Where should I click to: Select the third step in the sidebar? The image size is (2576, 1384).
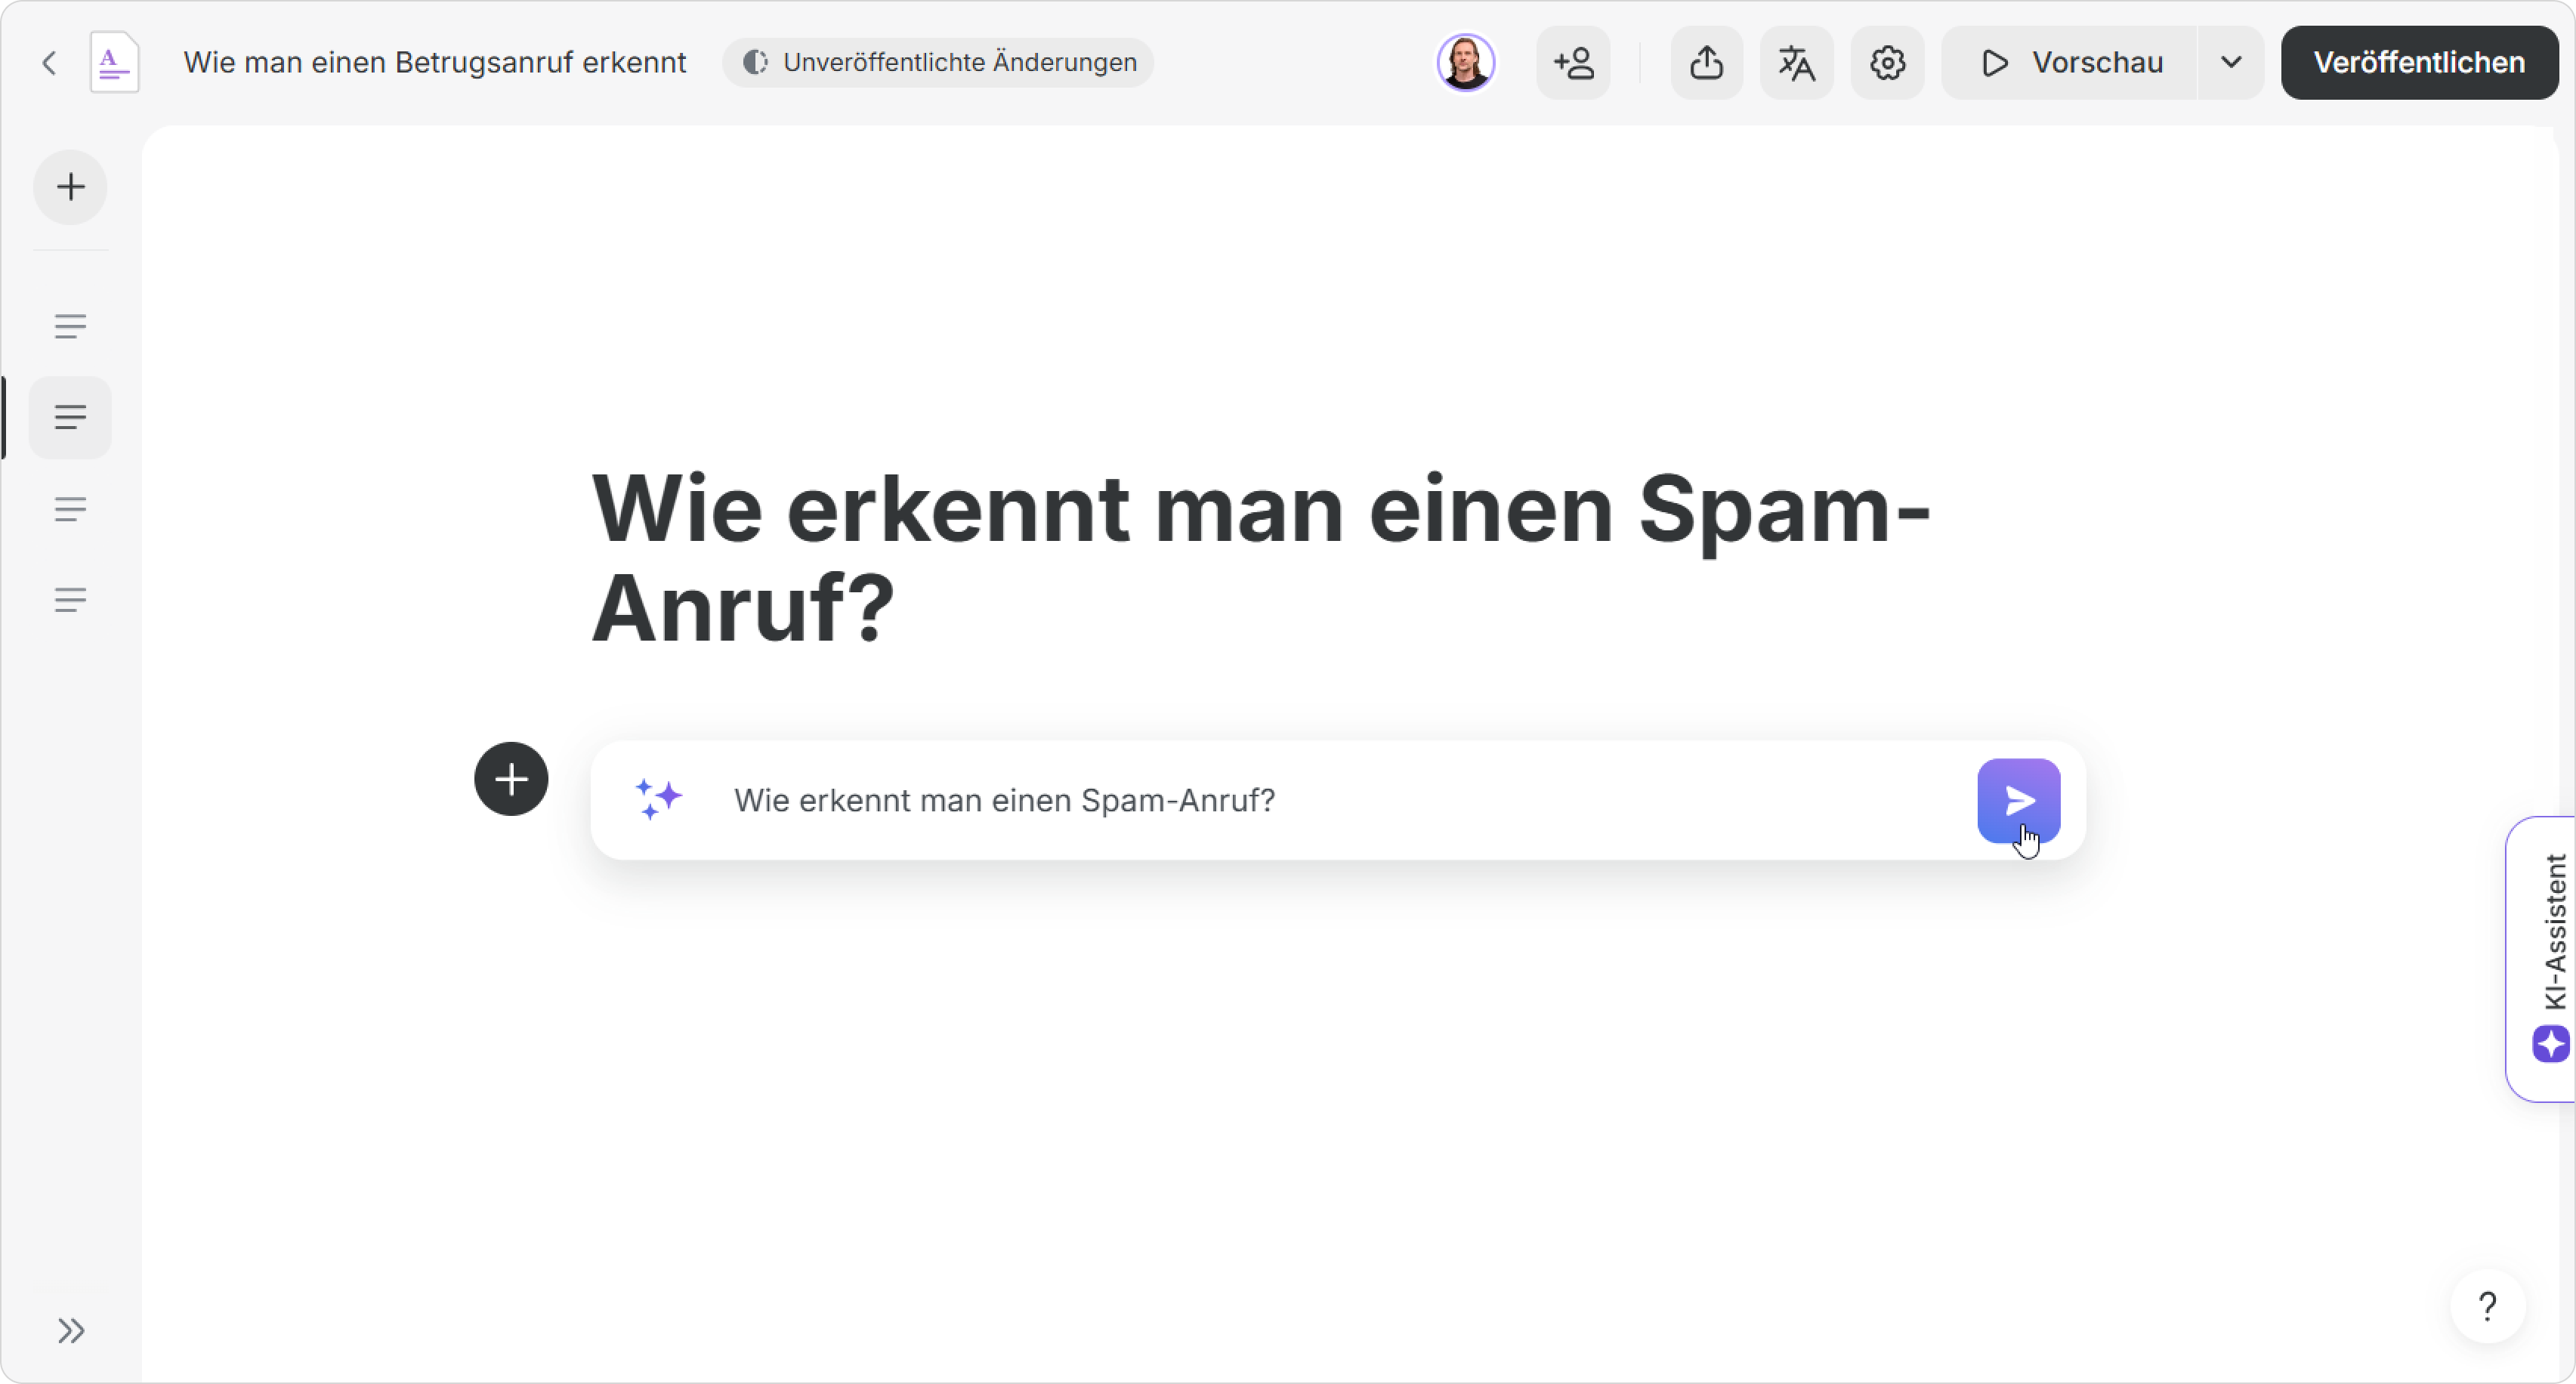(70, 509)
